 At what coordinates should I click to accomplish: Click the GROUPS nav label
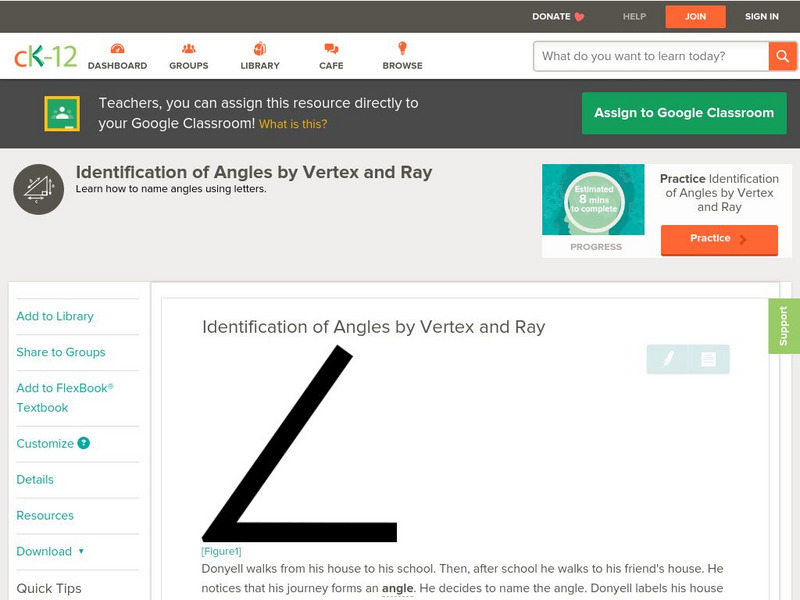[189, 66]
